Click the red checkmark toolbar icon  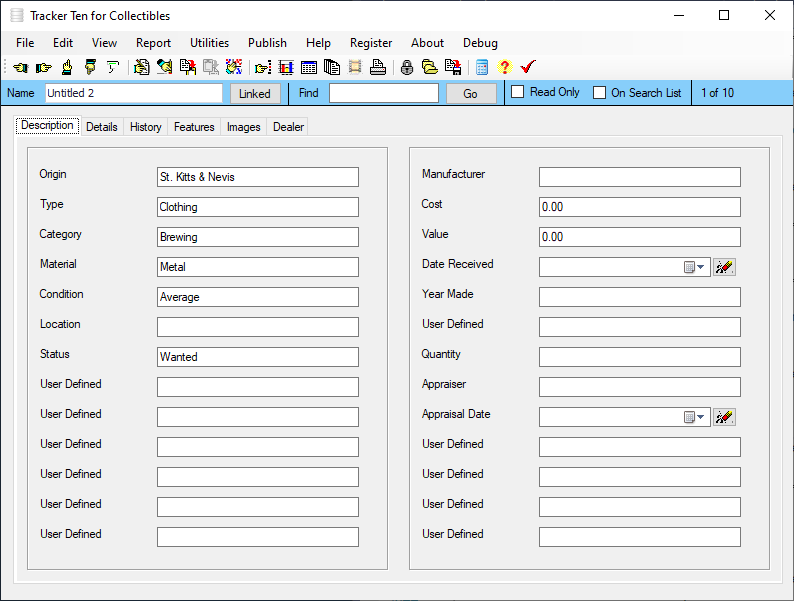coord(528,68)
